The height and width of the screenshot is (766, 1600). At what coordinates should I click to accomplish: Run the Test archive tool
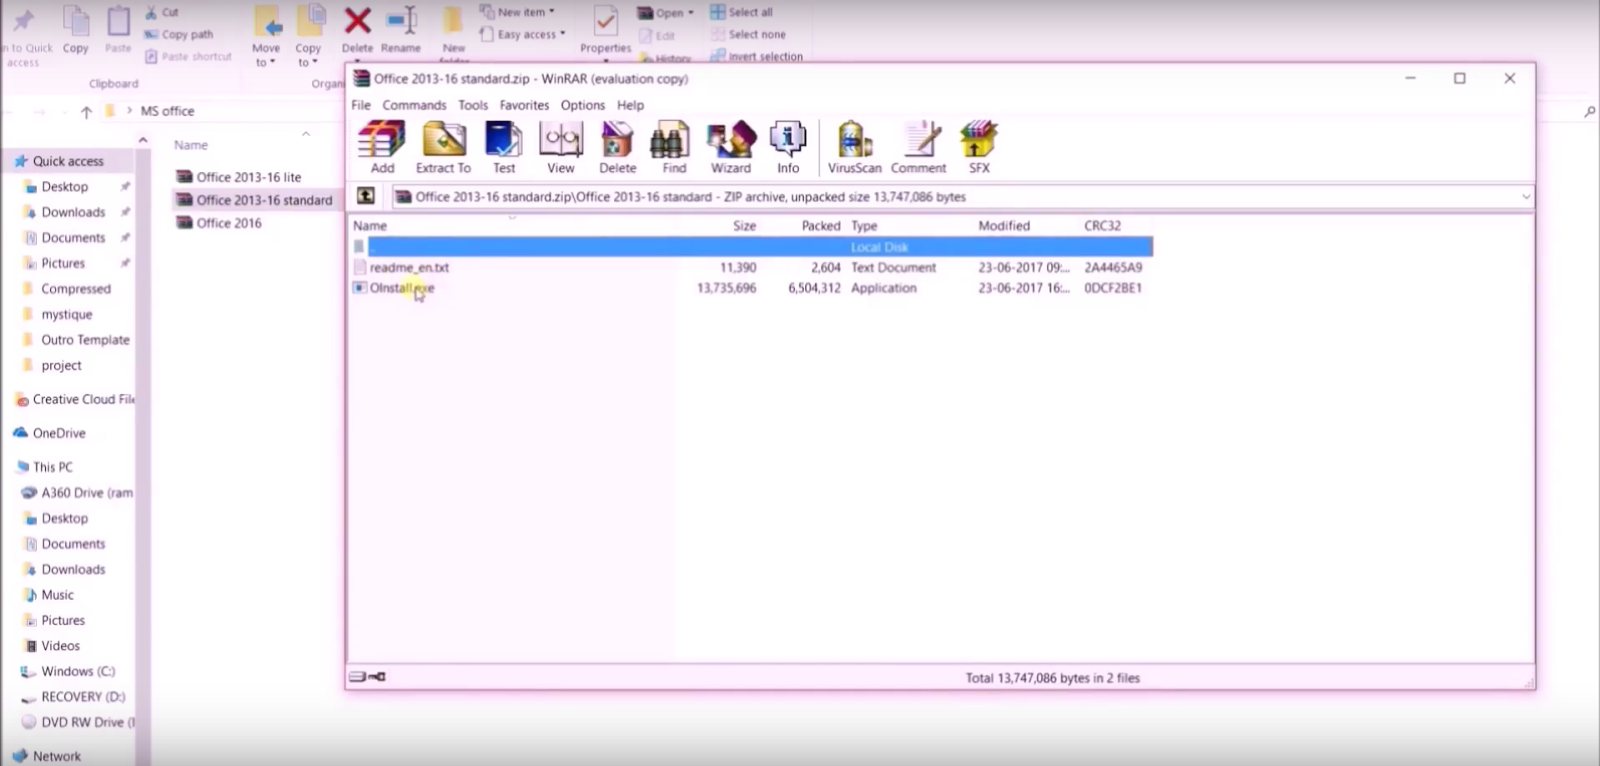click(x=504, y=146)
